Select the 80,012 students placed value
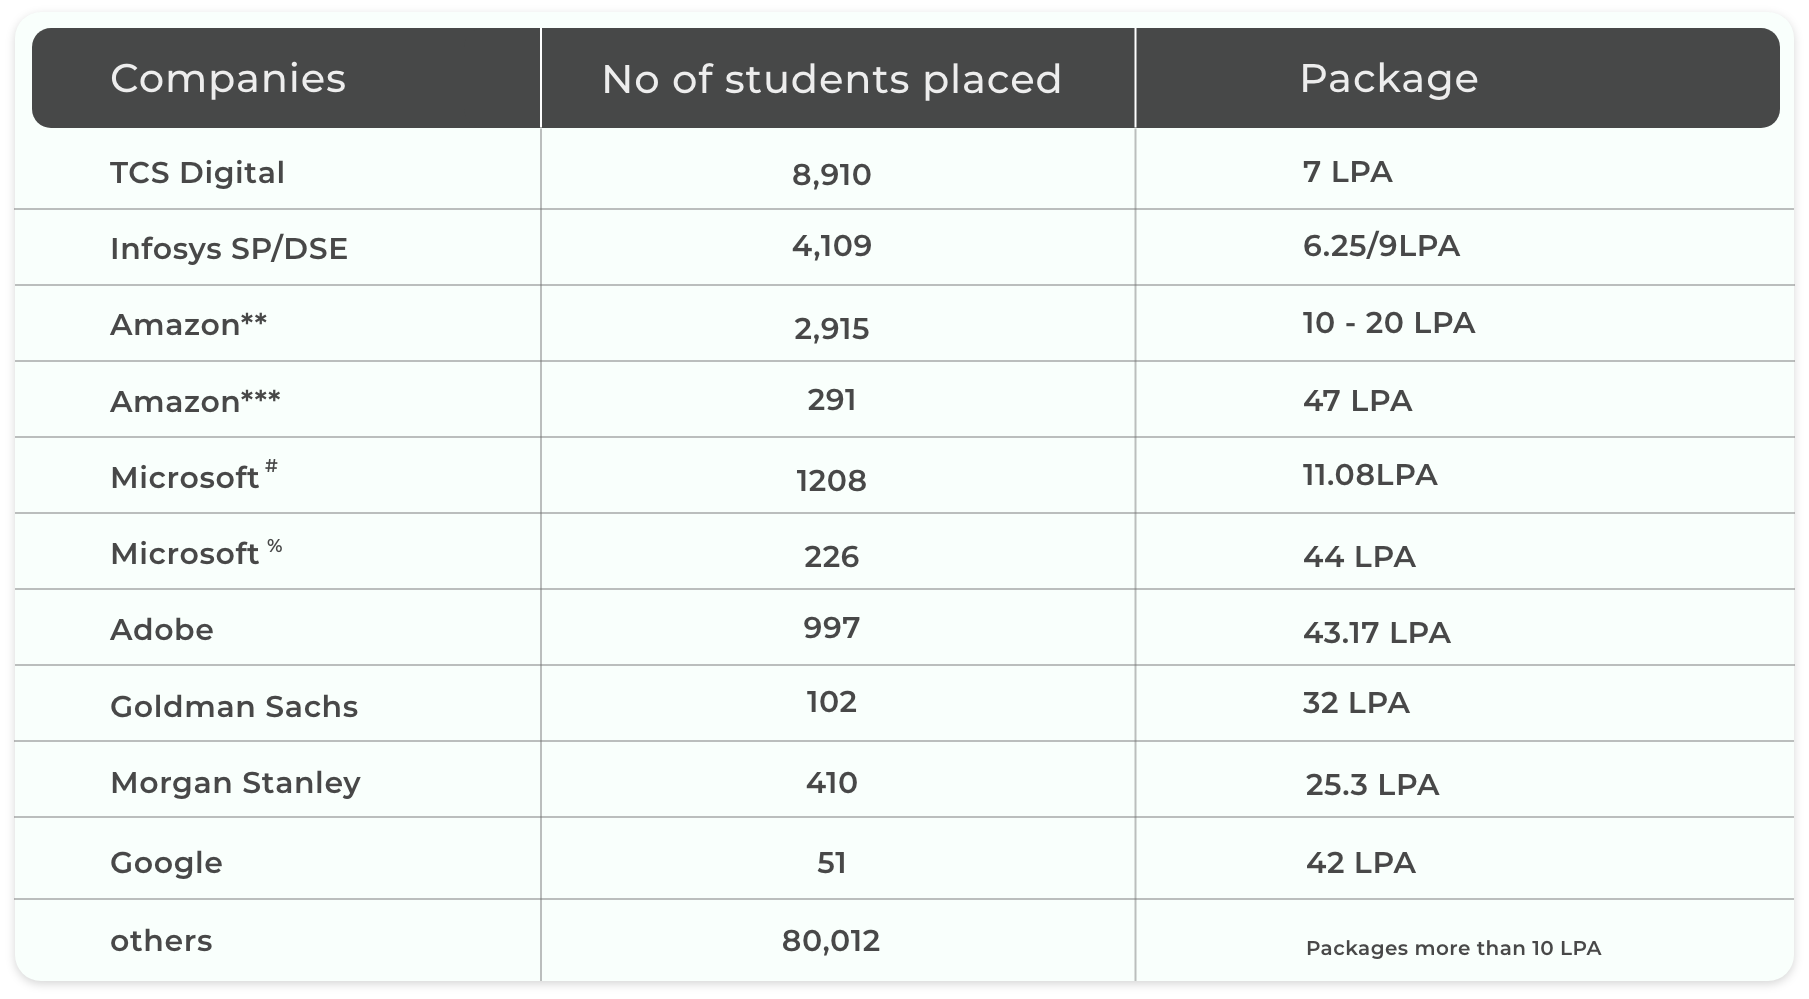The image size is (1809, 999). pos(831,941)
